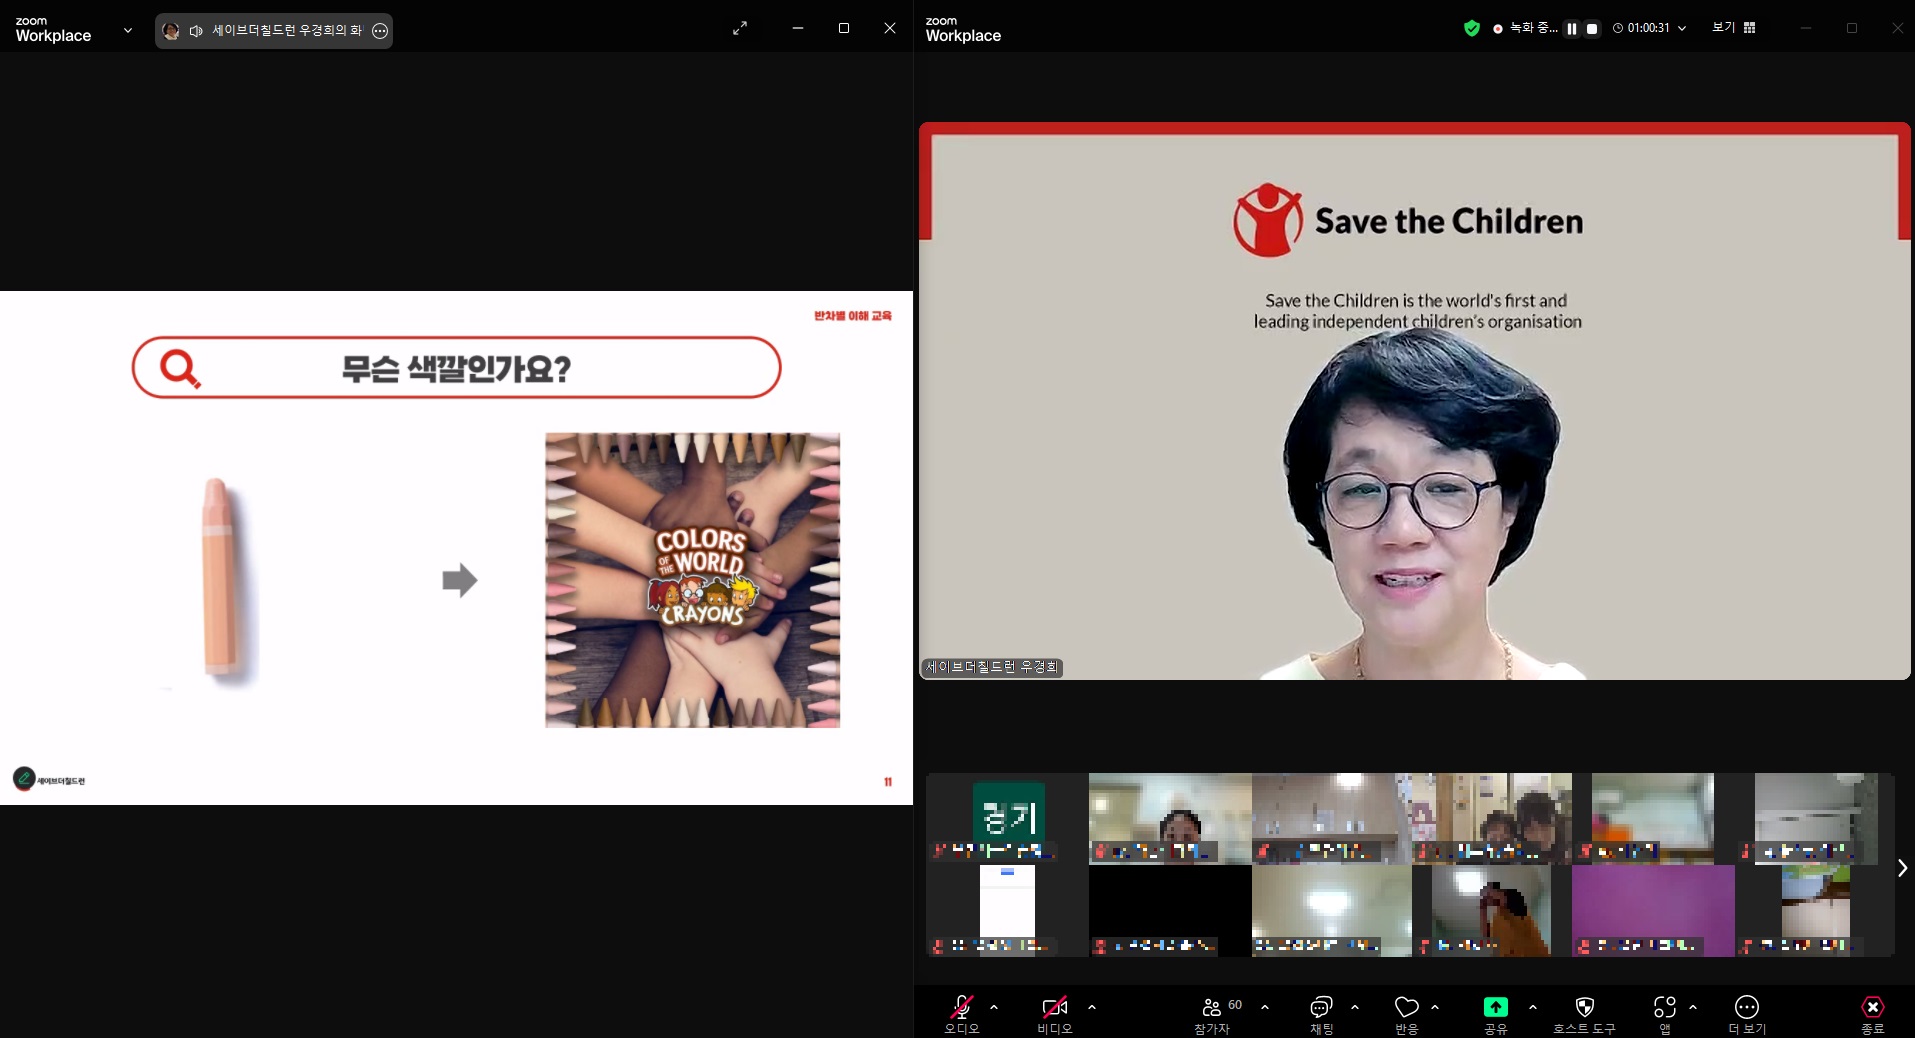Expand reactions options arrow beside 반응
The image size is (1915, 1038).
coord(1435,1007)
